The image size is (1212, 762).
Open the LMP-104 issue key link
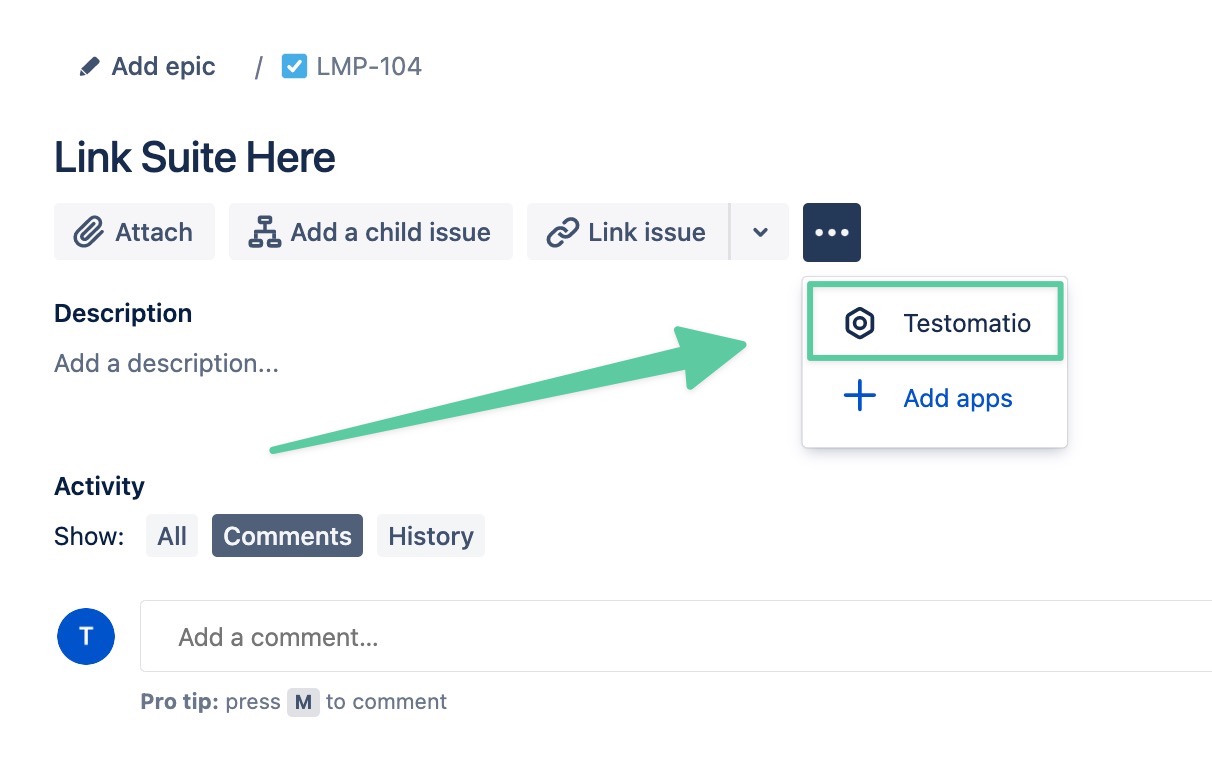(x=368, y=67)
